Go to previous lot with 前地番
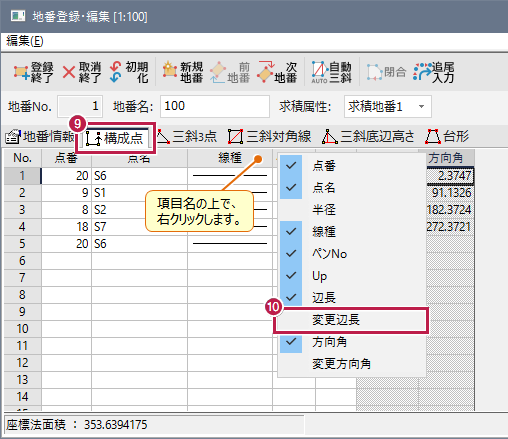The image size is (508, 439). click(230, 72)
